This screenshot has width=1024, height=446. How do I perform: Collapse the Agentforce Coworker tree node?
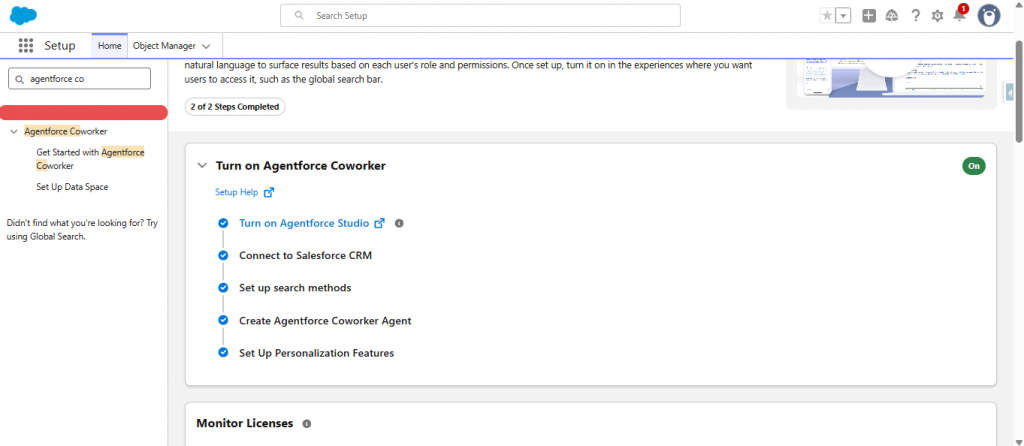point(14,132)
